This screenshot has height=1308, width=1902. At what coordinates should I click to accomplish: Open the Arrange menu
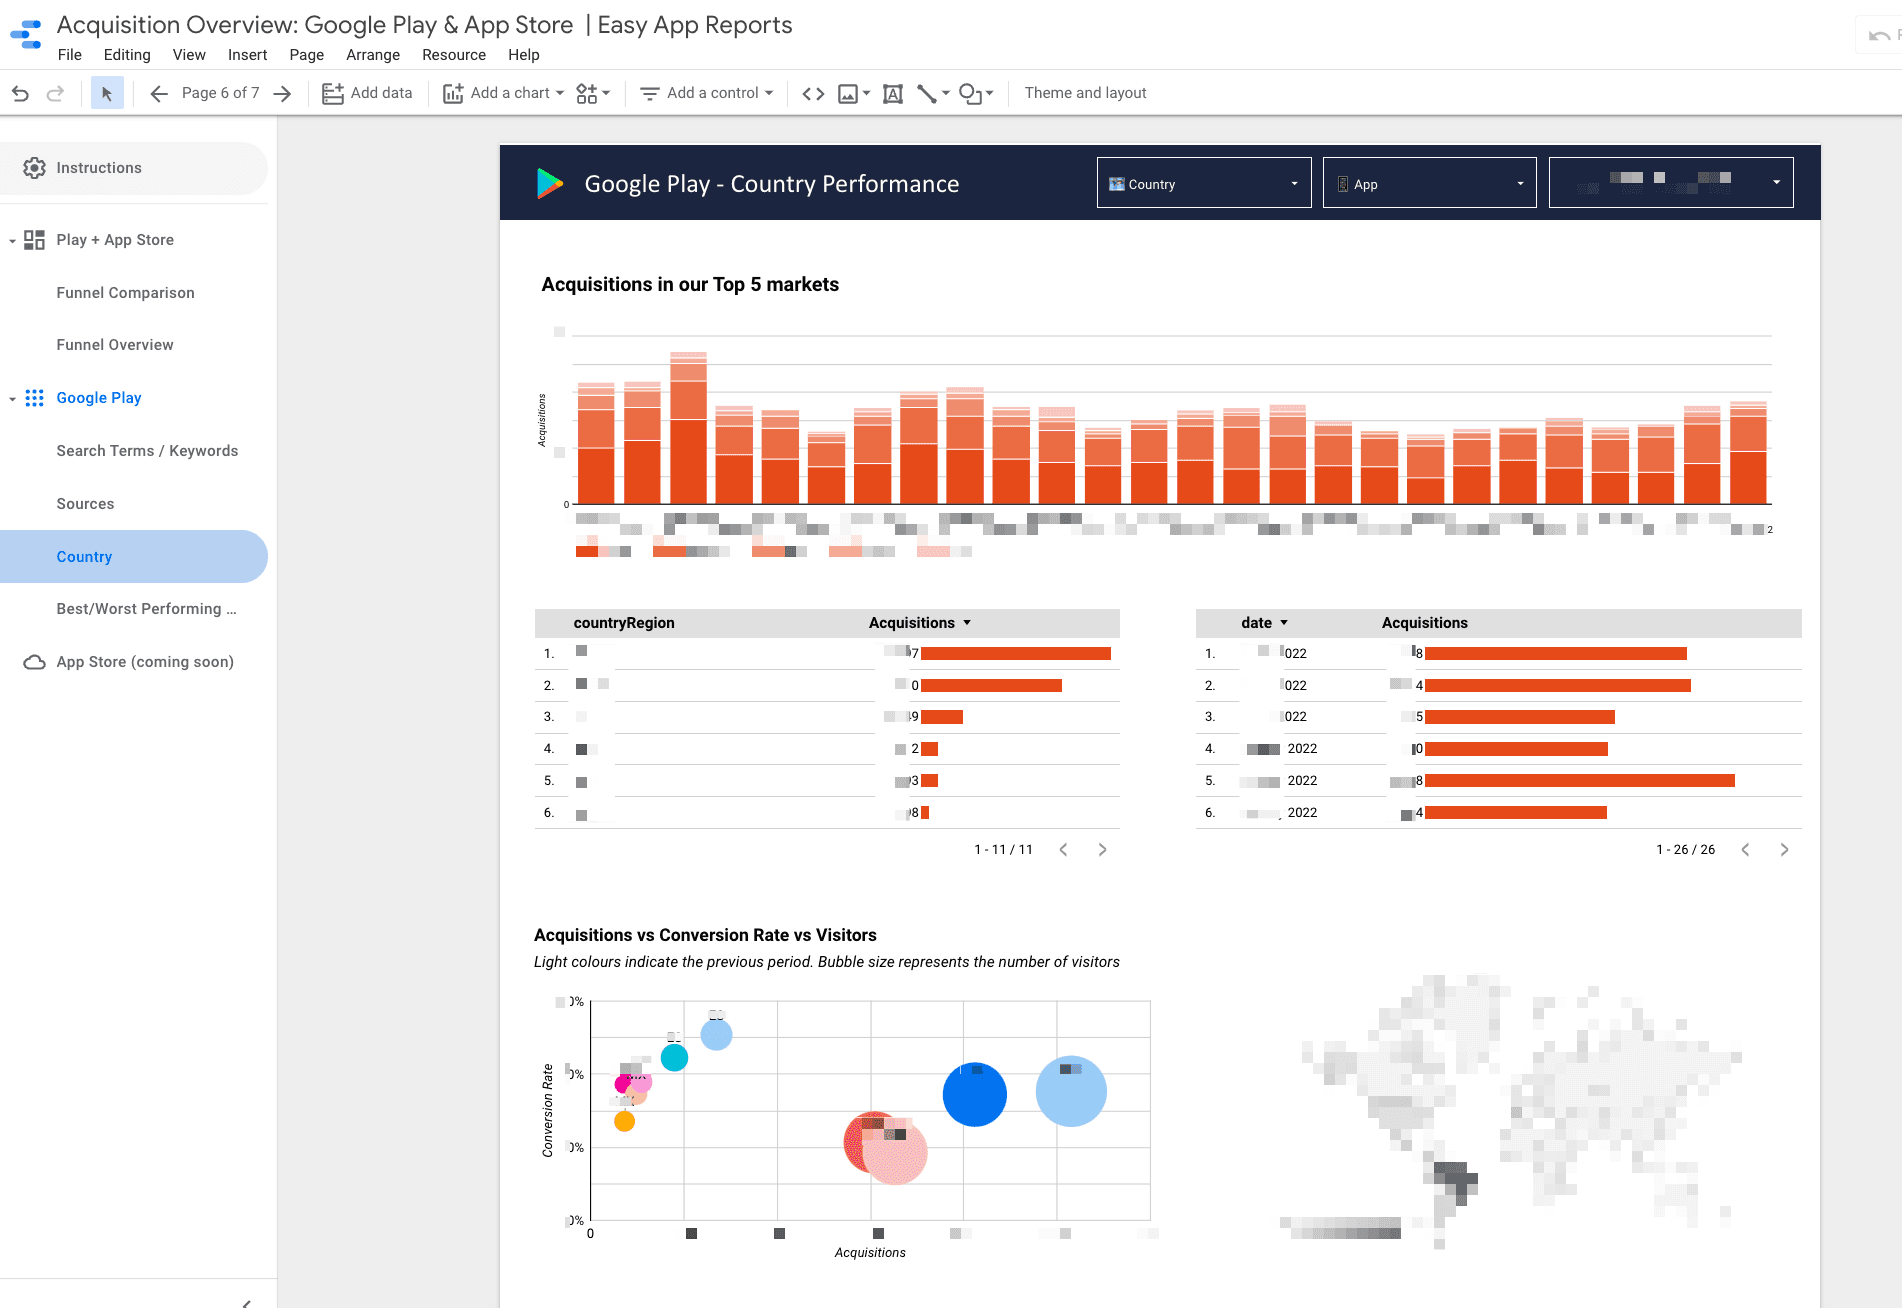click(x=373, y=55)
